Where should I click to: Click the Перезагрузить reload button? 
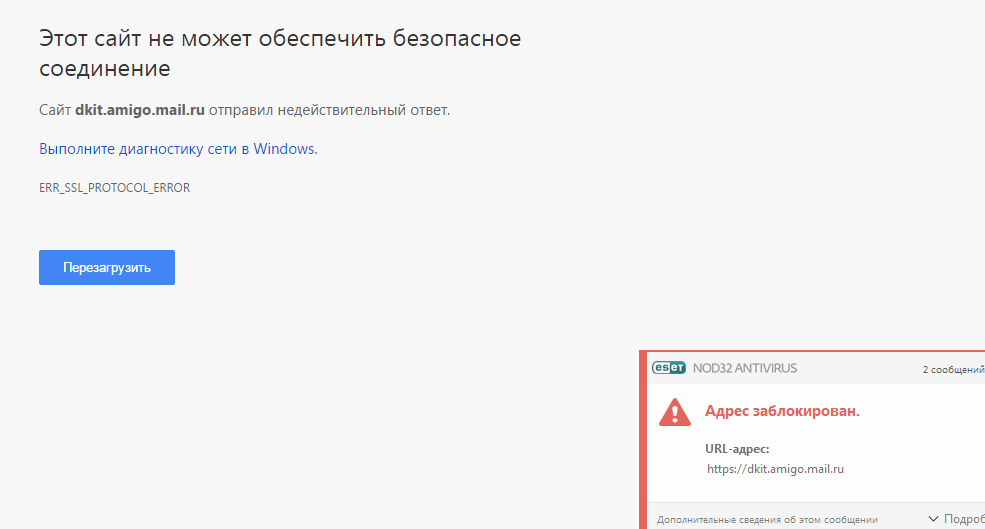pos(107,268)
